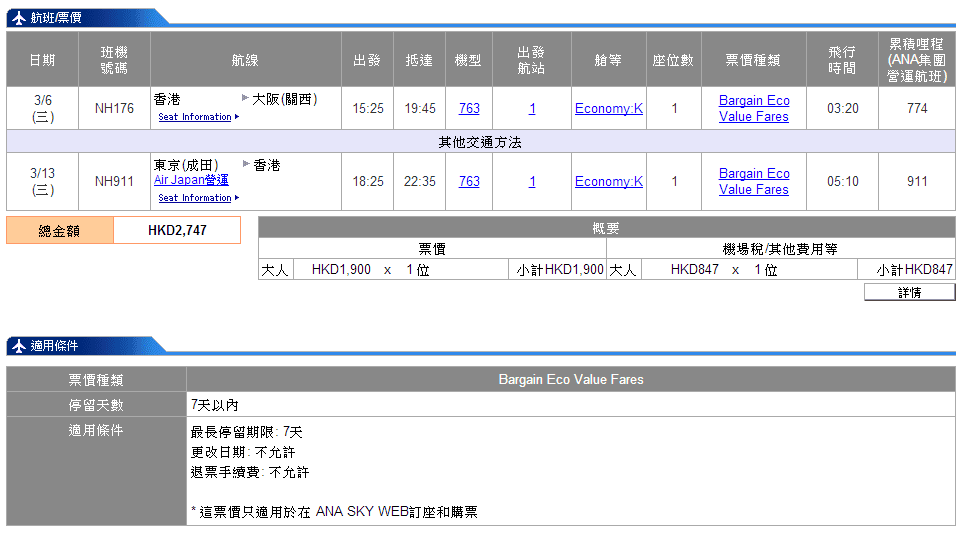Select Economy:K cabin class link for NH911
Screen dimensions: 965x536
click(608, 181)
